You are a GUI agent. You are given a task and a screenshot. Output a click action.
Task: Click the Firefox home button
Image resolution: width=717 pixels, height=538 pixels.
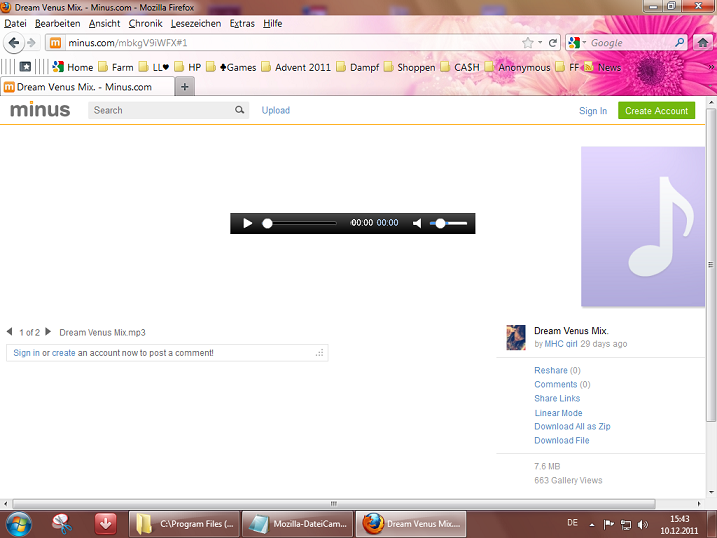click(x=704, y=43)
